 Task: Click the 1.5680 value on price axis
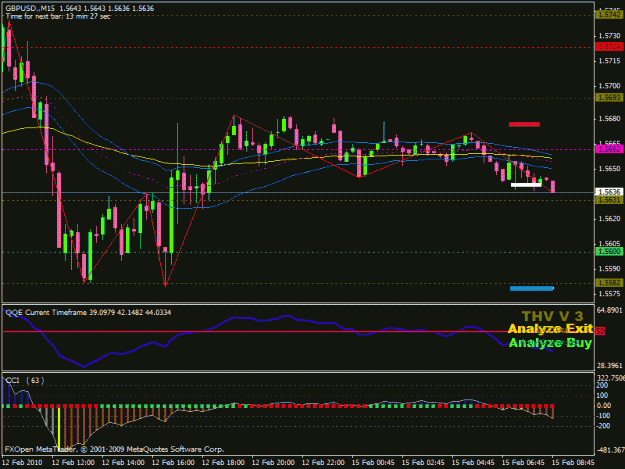coord(609,119)
